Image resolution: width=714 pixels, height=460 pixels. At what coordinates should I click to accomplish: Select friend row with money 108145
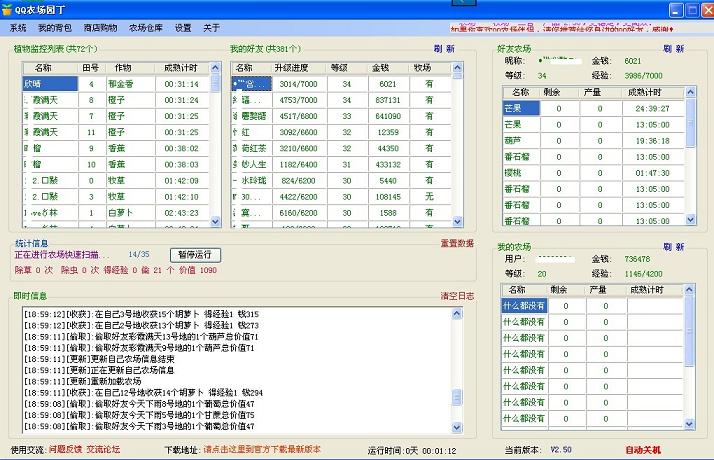(x=342, y=197)
